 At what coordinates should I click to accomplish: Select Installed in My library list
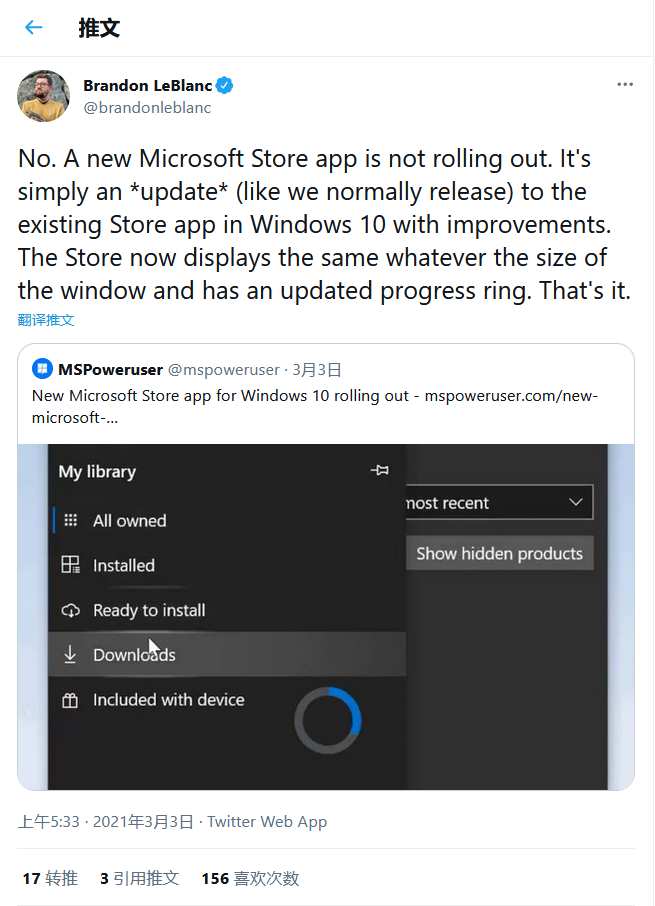(x=123, y=565)
